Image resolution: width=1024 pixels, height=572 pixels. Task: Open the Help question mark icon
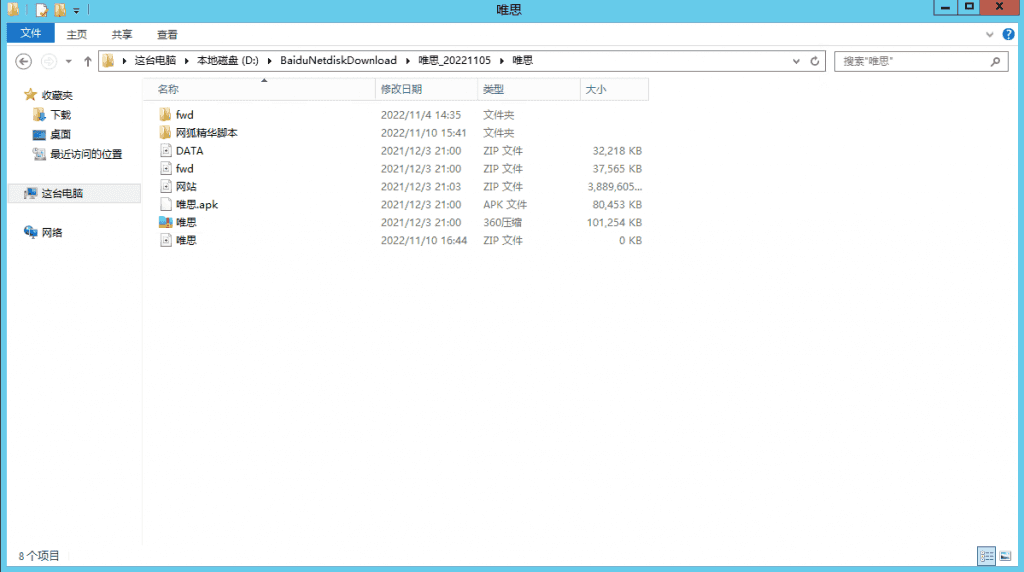(1008, 35)
